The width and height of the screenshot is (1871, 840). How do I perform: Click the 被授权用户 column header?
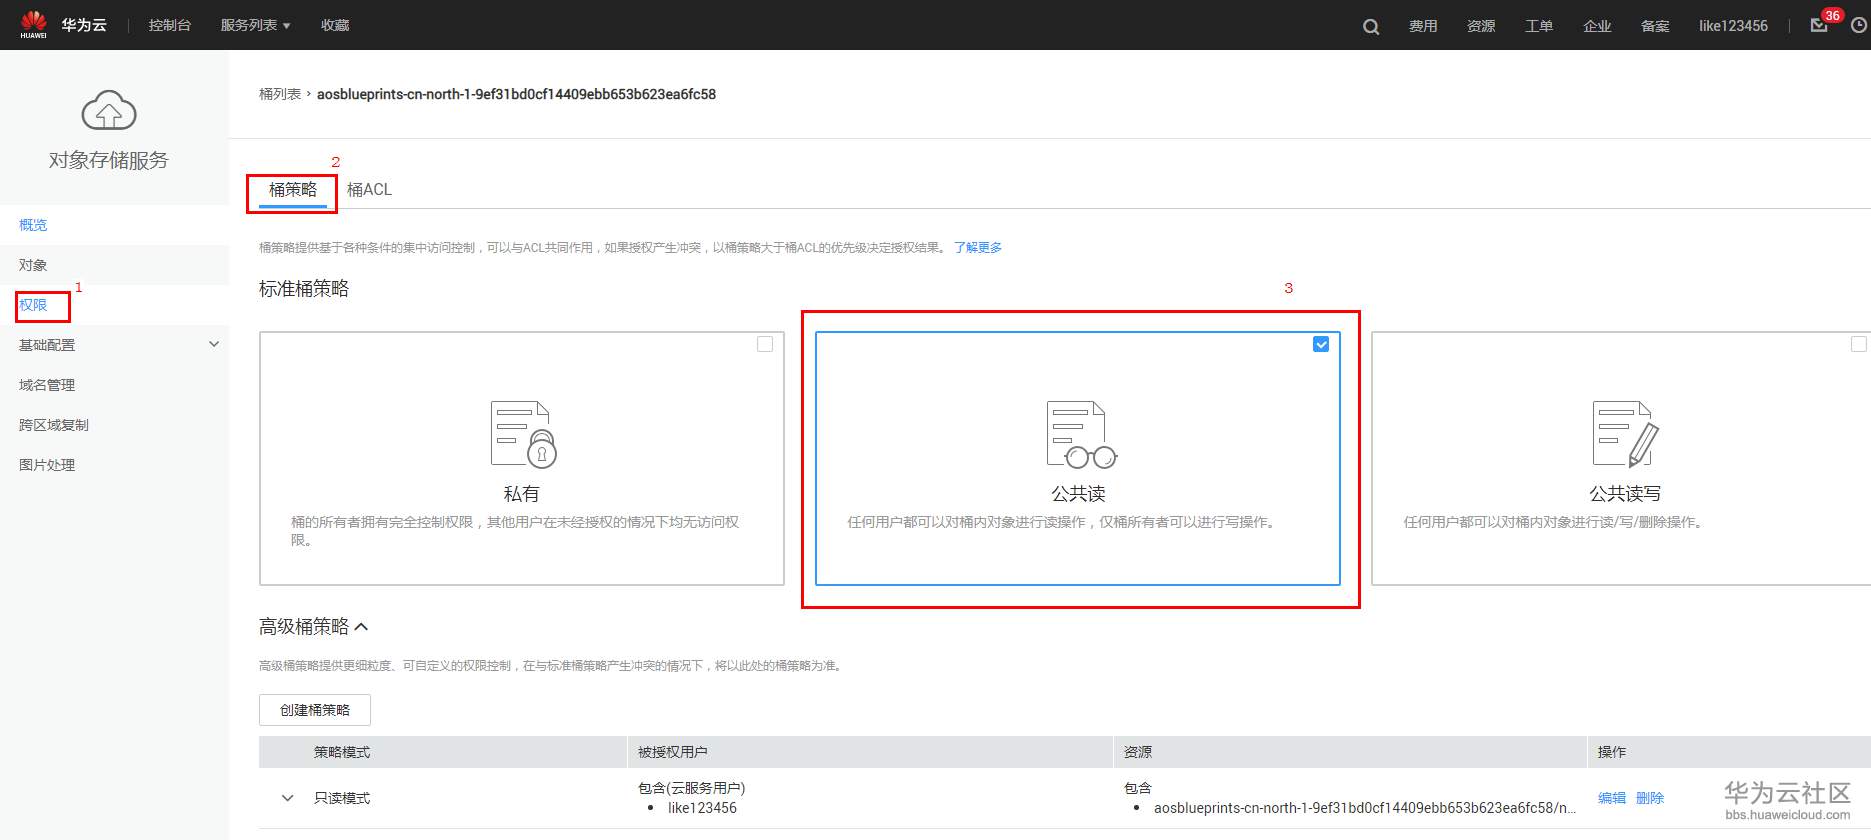pyautogui.click(x=672, y=752)
